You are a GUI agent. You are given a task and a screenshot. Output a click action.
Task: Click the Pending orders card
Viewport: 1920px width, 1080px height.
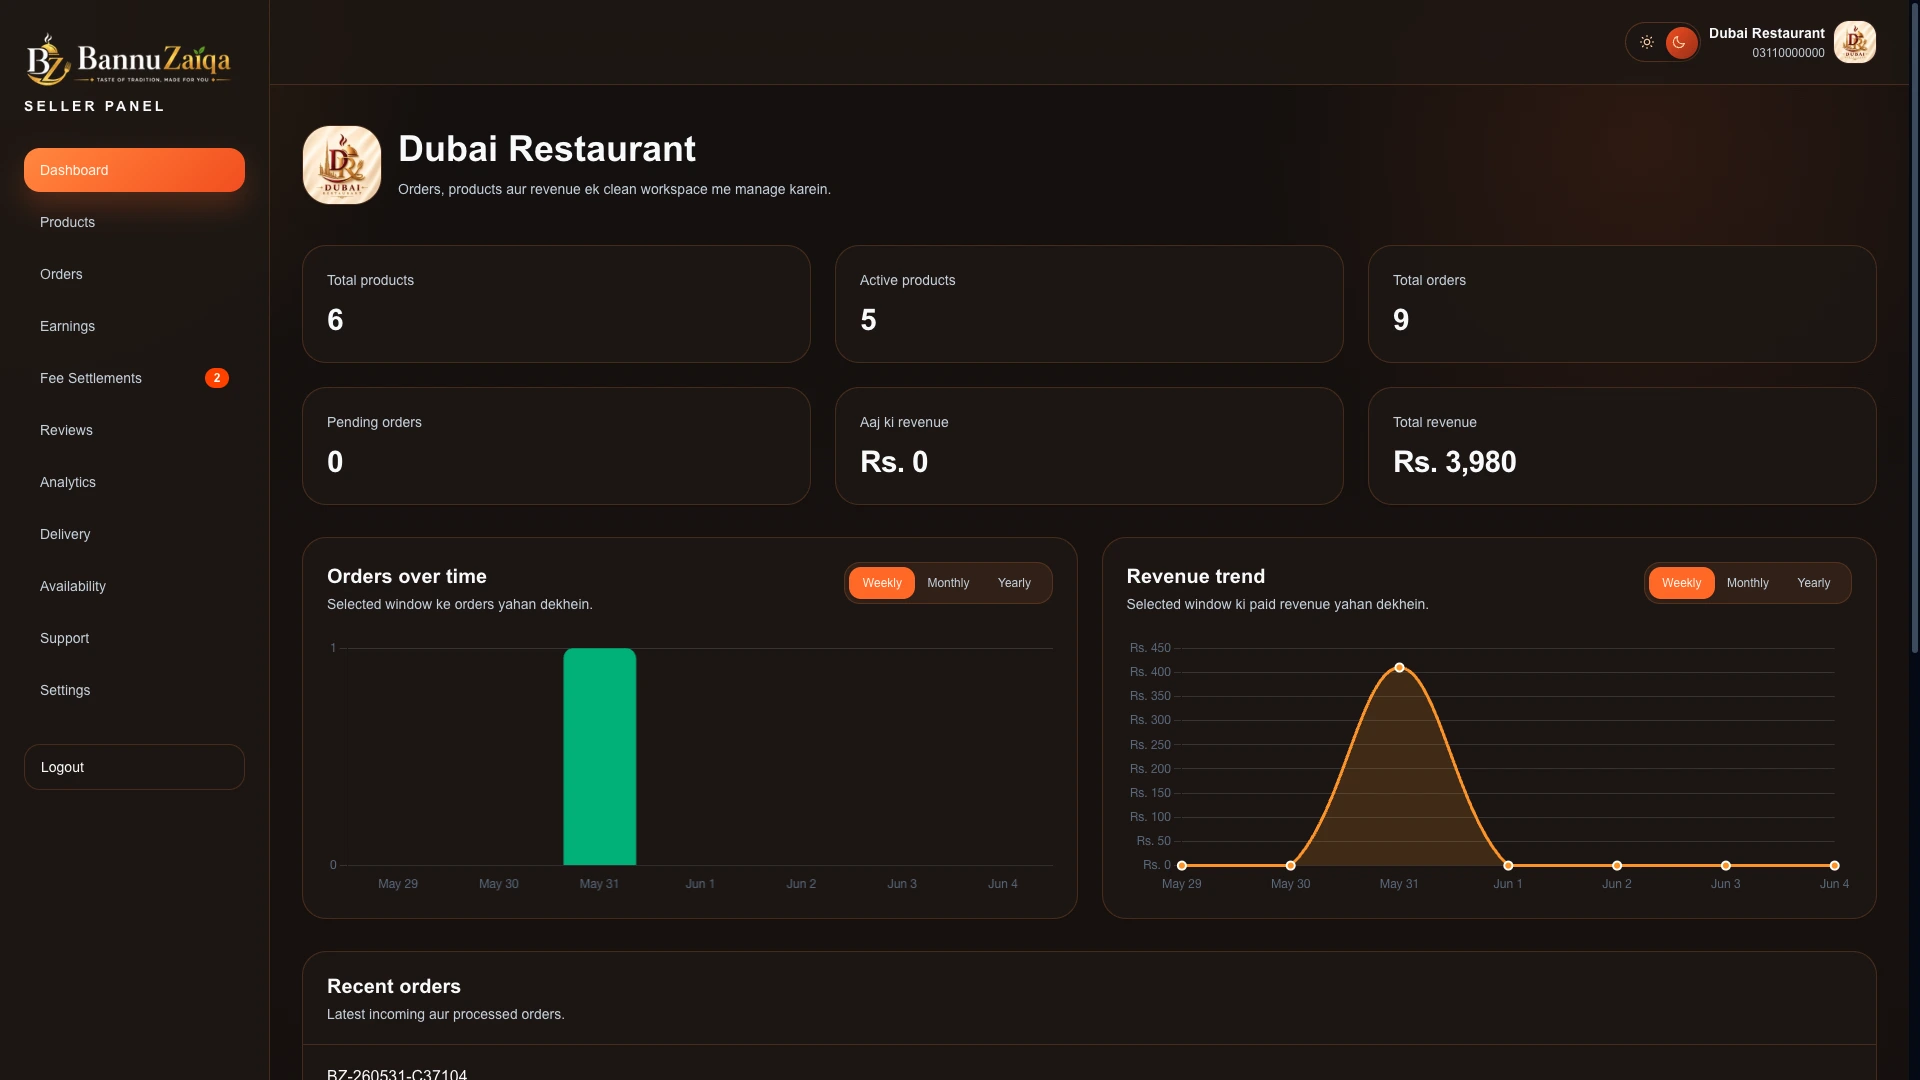point(556,446)
